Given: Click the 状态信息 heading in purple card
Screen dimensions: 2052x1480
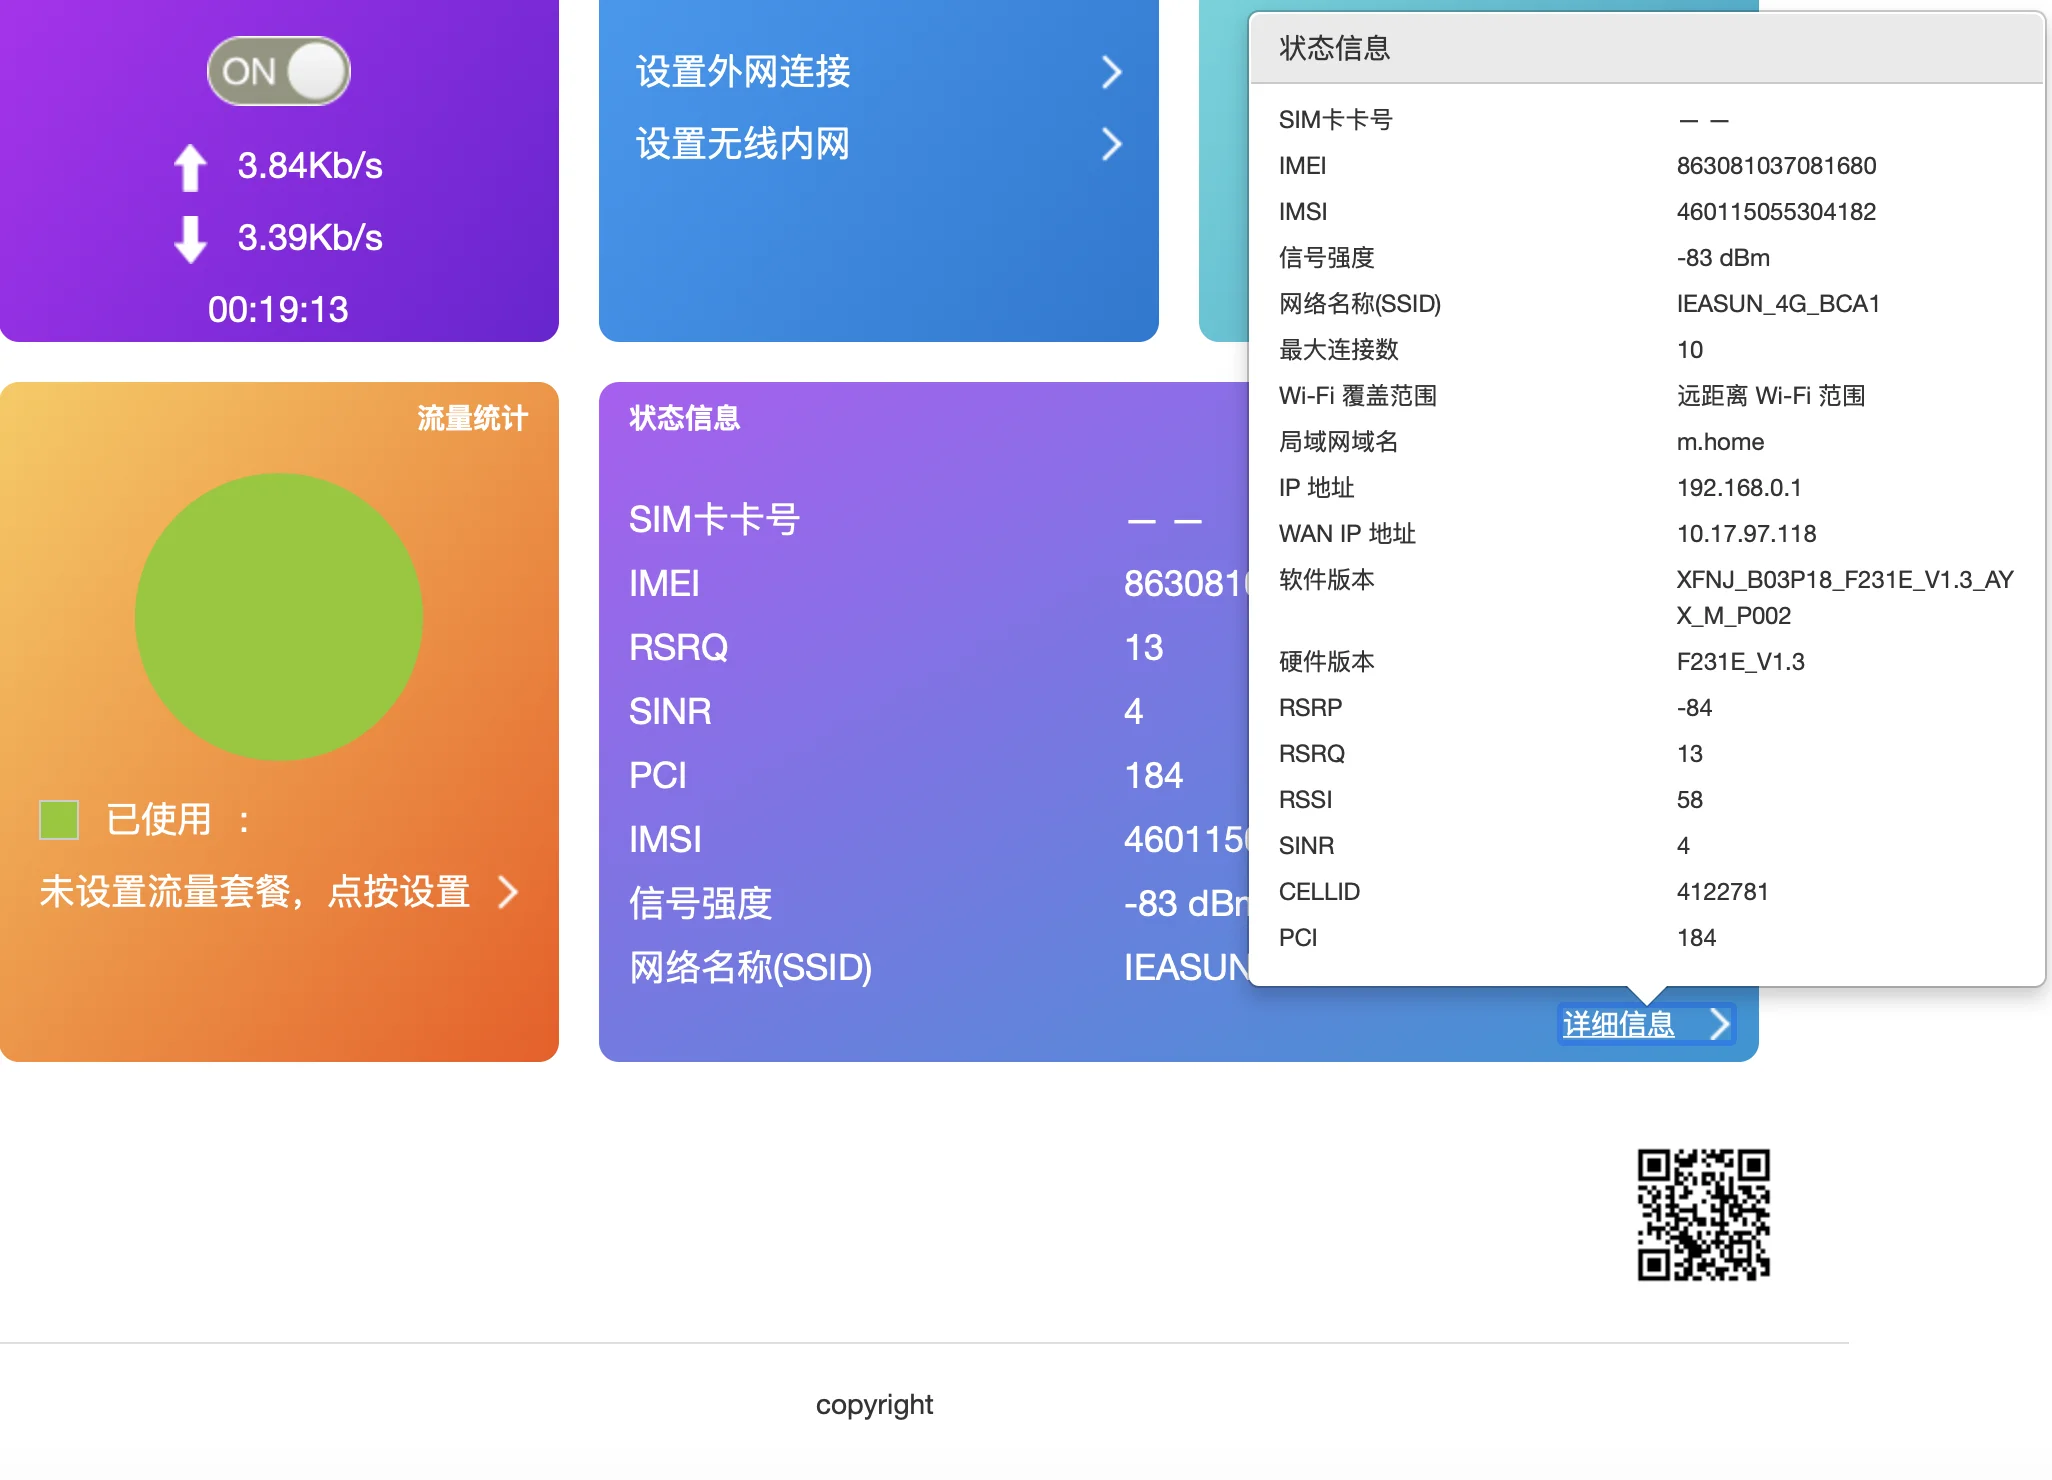Looking at the screenshot, I should (684, 418).
